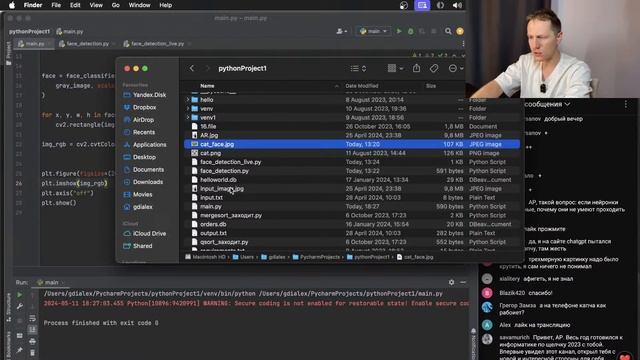Open Downloads in Finder sidebar
The width and height of the screenshot is (640, 360).
pos(143,182)
